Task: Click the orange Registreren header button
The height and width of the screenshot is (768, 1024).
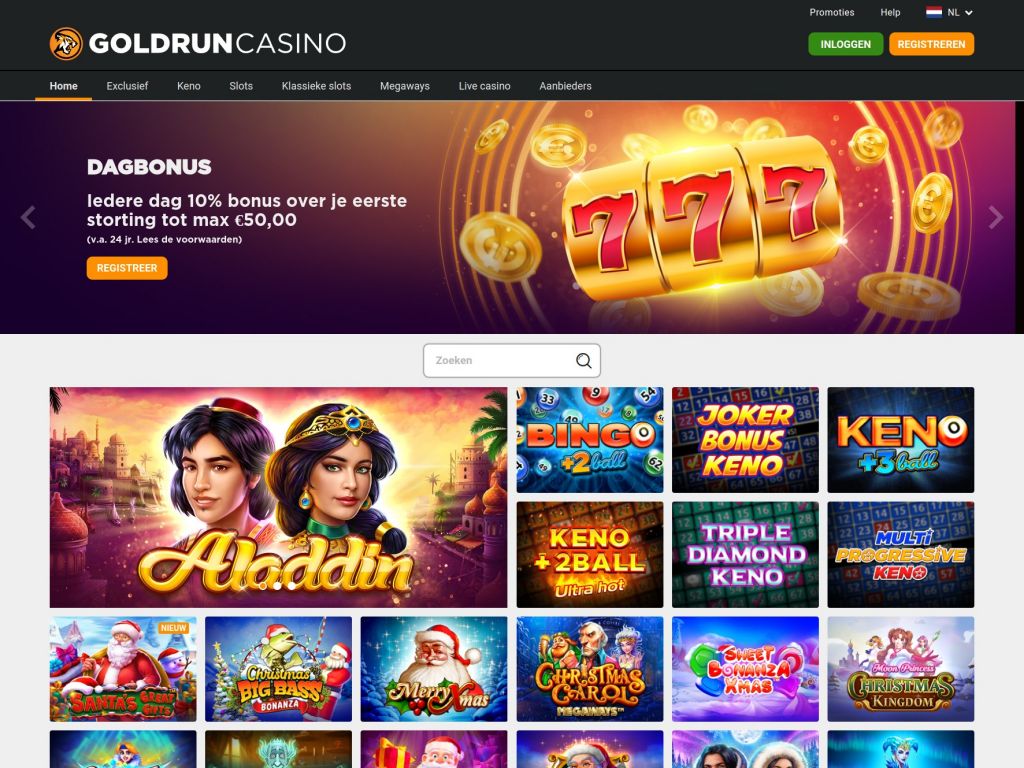Action: (931, 44)
